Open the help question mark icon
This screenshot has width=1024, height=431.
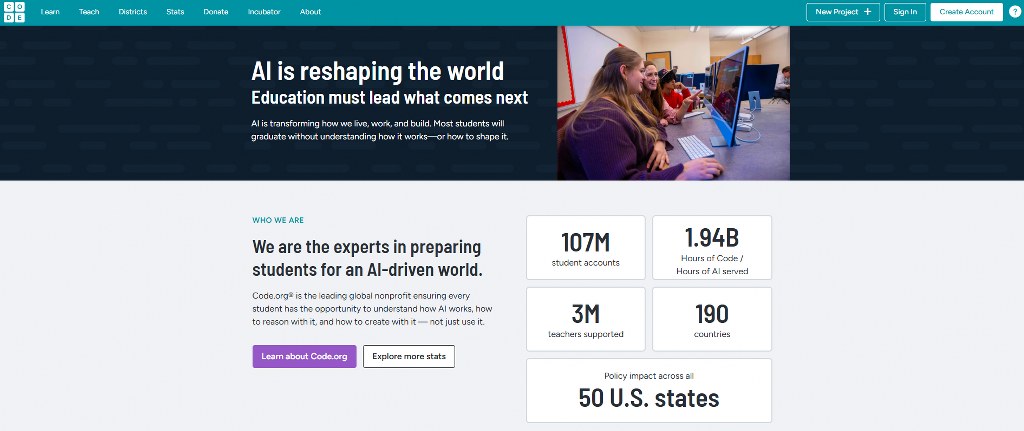click(1014, 12)
